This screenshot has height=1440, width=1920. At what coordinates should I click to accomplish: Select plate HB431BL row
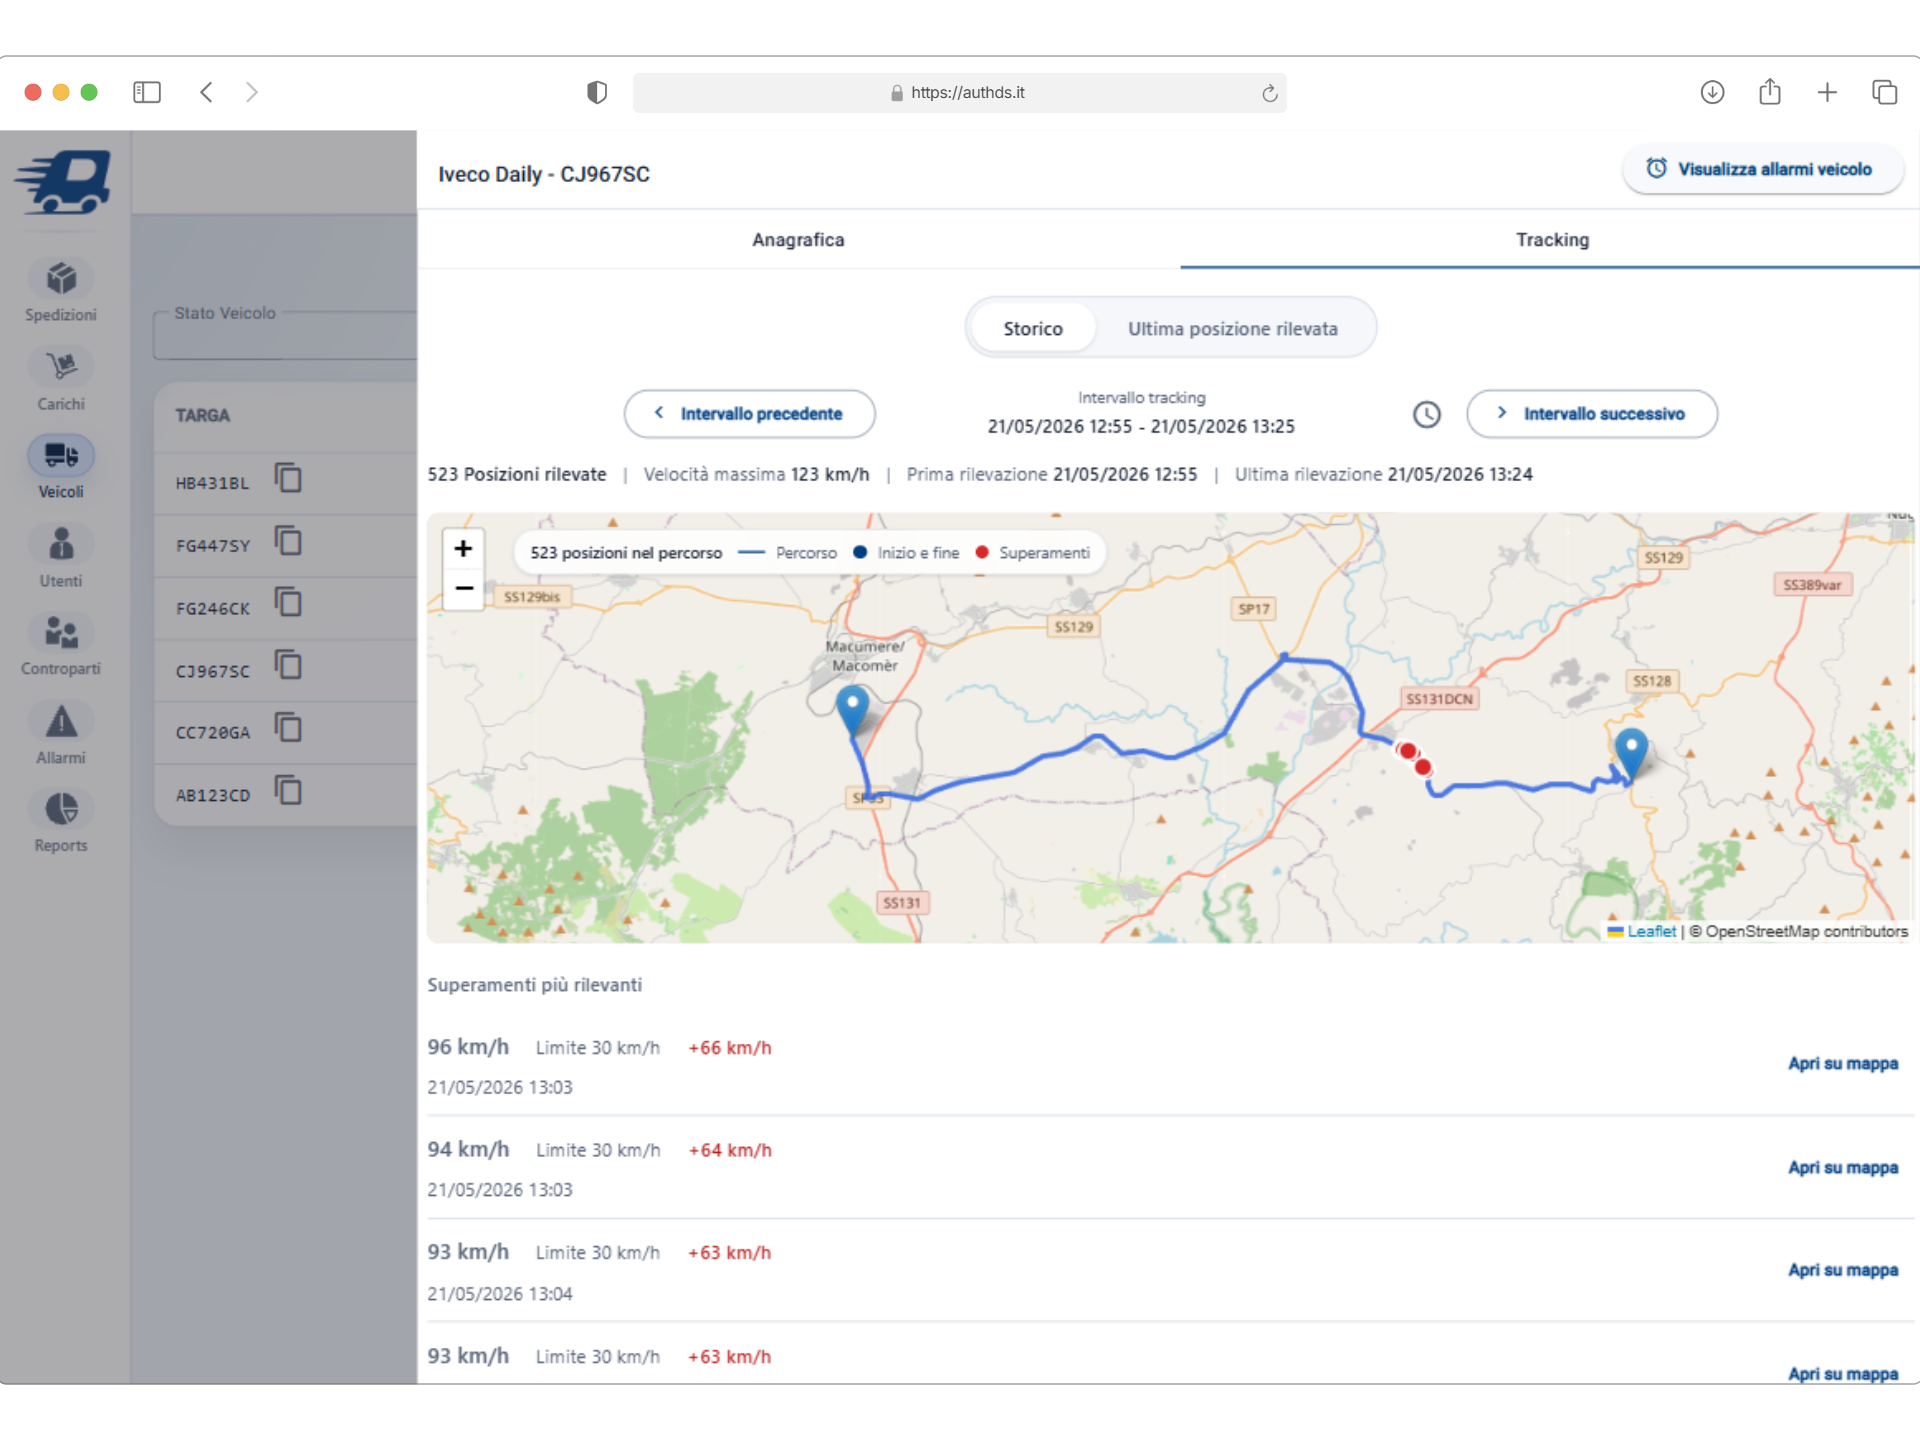286,482
